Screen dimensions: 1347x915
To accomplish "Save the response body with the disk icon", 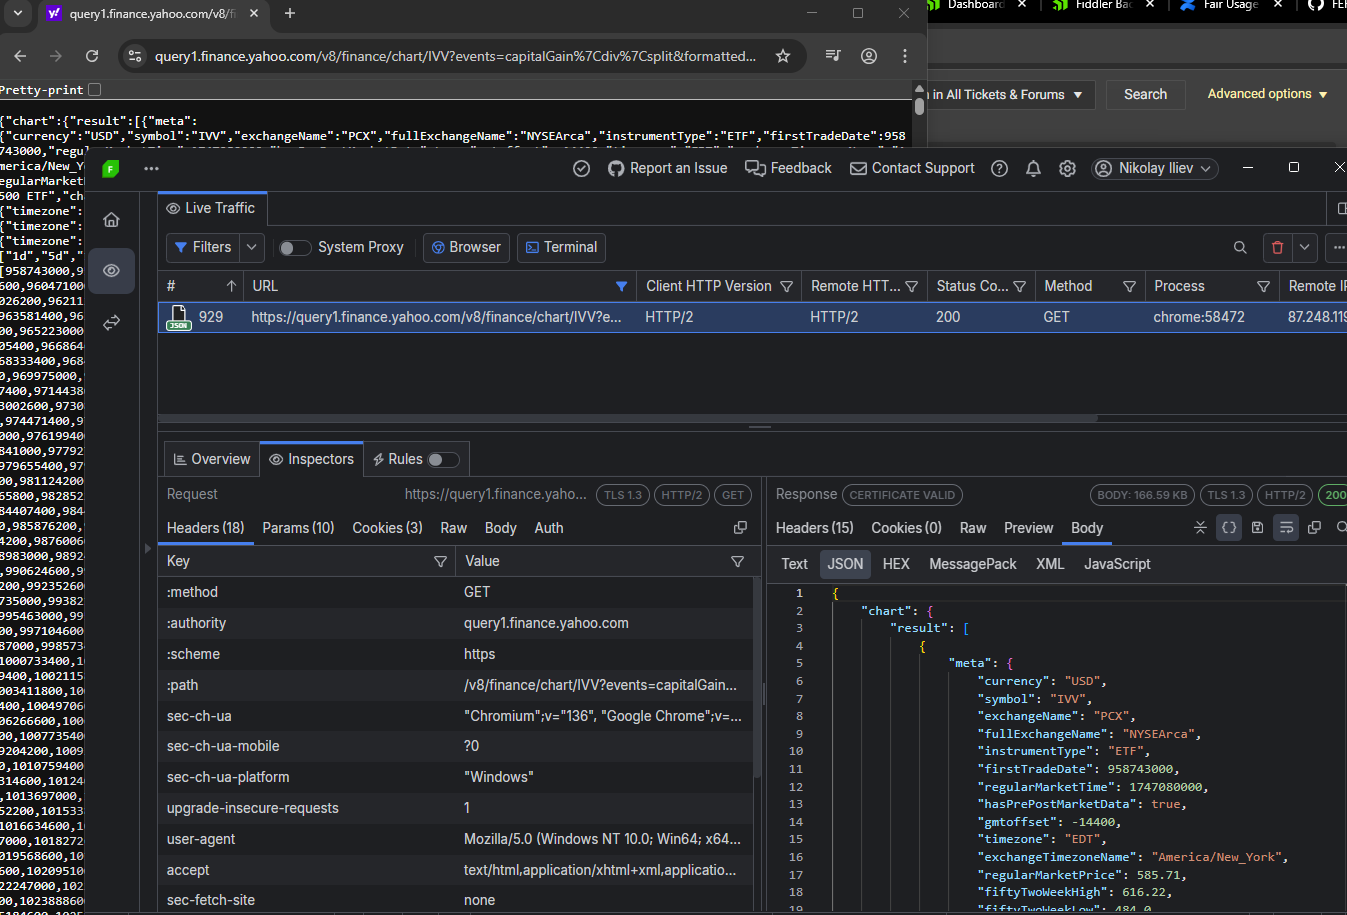I will pos(1257,527).
